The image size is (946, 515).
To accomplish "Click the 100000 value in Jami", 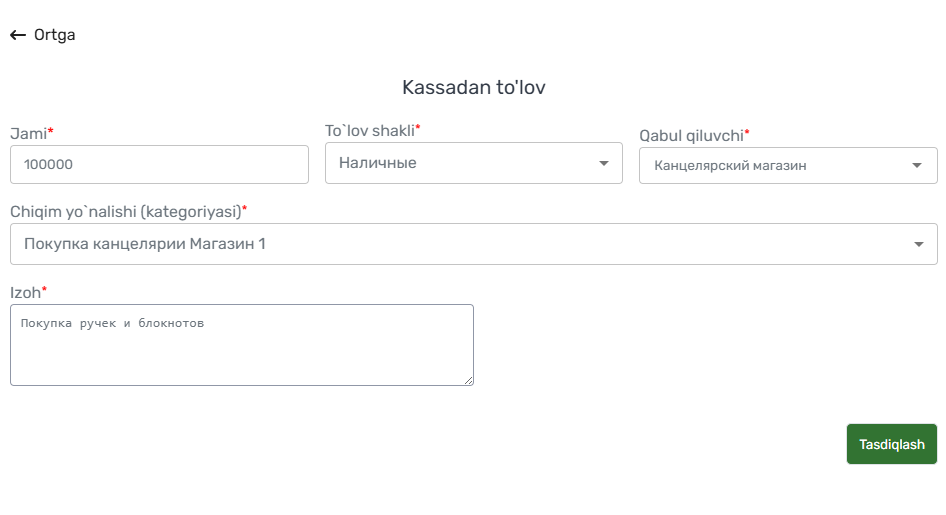I will (48, 164).
